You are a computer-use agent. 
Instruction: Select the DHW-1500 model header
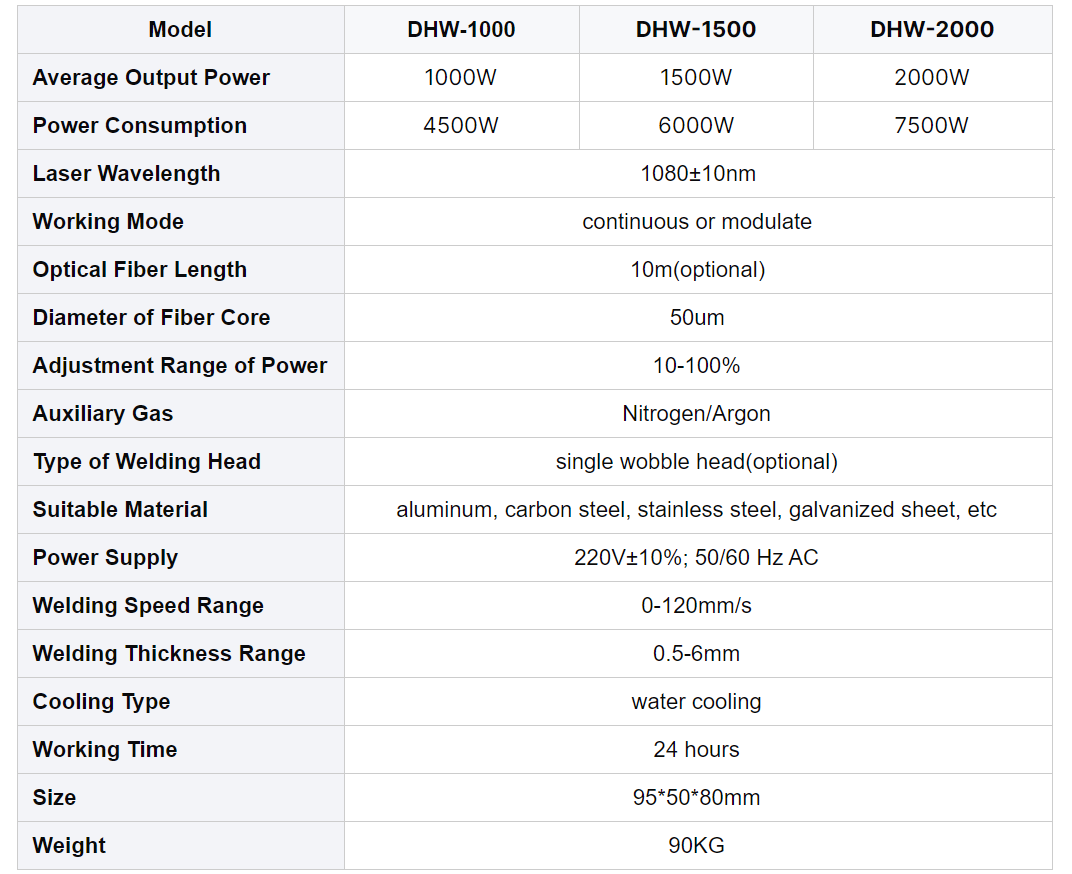click(696, 29)
